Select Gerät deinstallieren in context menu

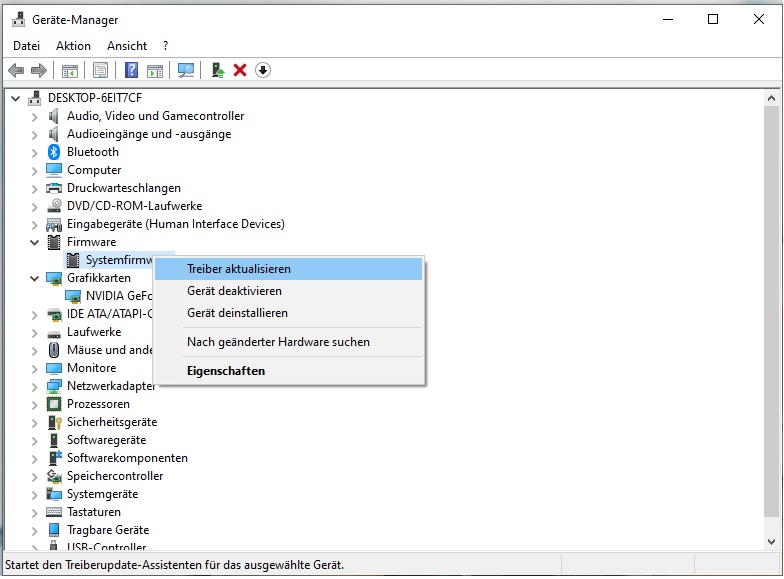point(237,313)
